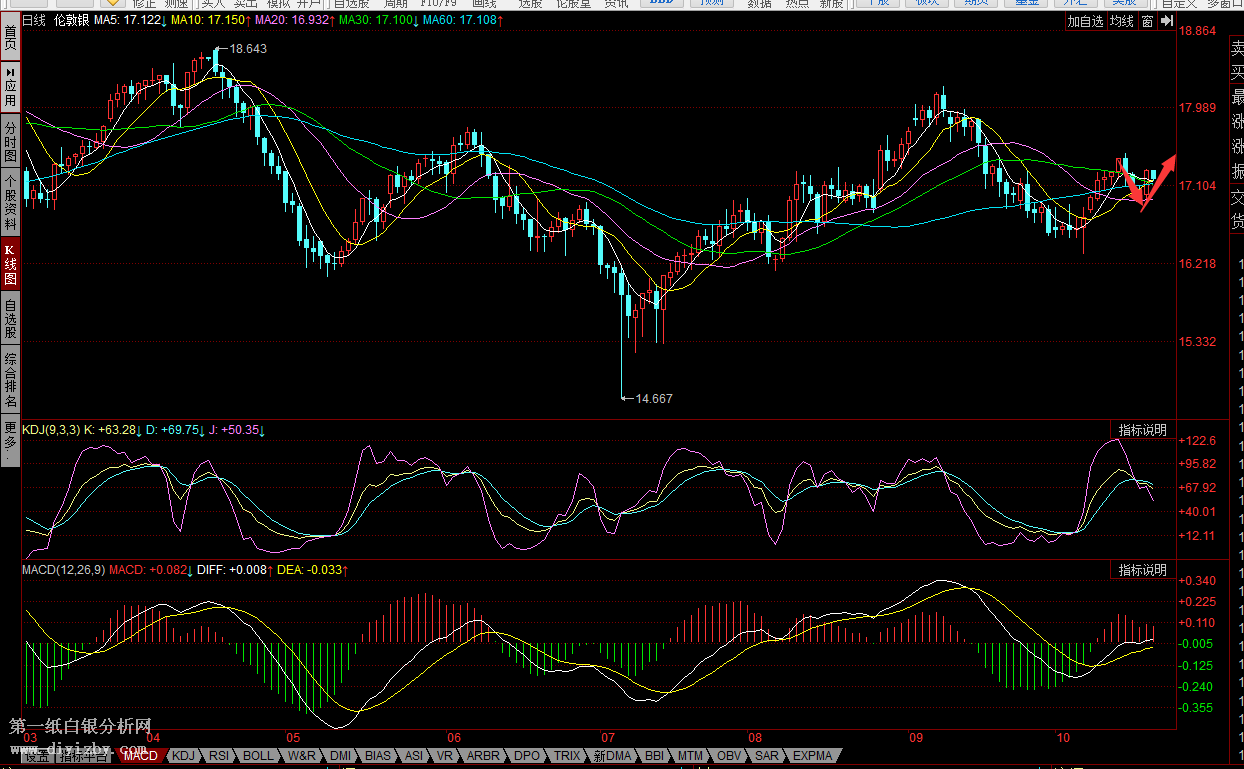Open 个股资料 in the left sidebar

coord(10,203)
